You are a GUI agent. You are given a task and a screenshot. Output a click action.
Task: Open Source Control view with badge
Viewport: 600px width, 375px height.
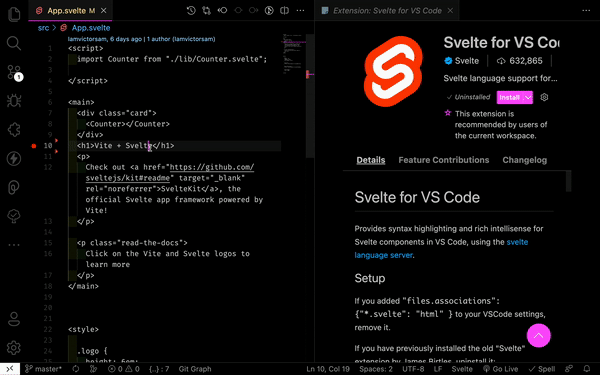tap(15, 72)
